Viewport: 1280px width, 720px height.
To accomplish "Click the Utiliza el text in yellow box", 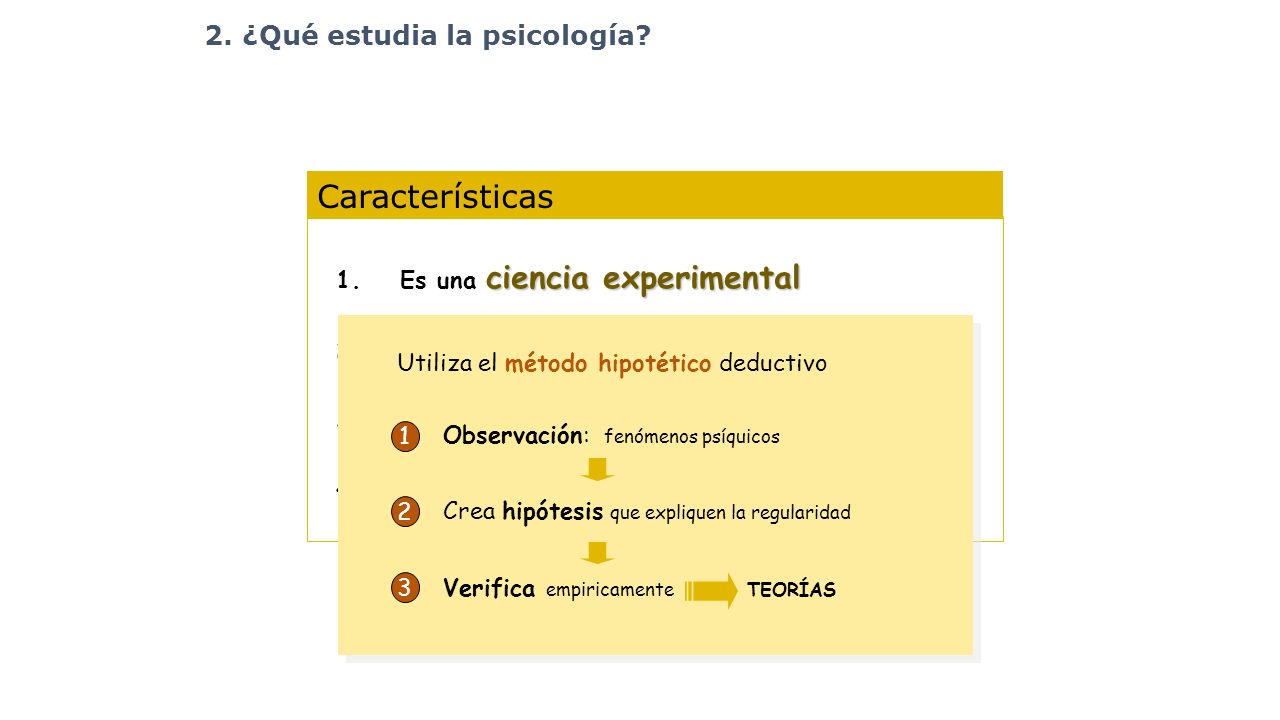I will tap(447, 363).
